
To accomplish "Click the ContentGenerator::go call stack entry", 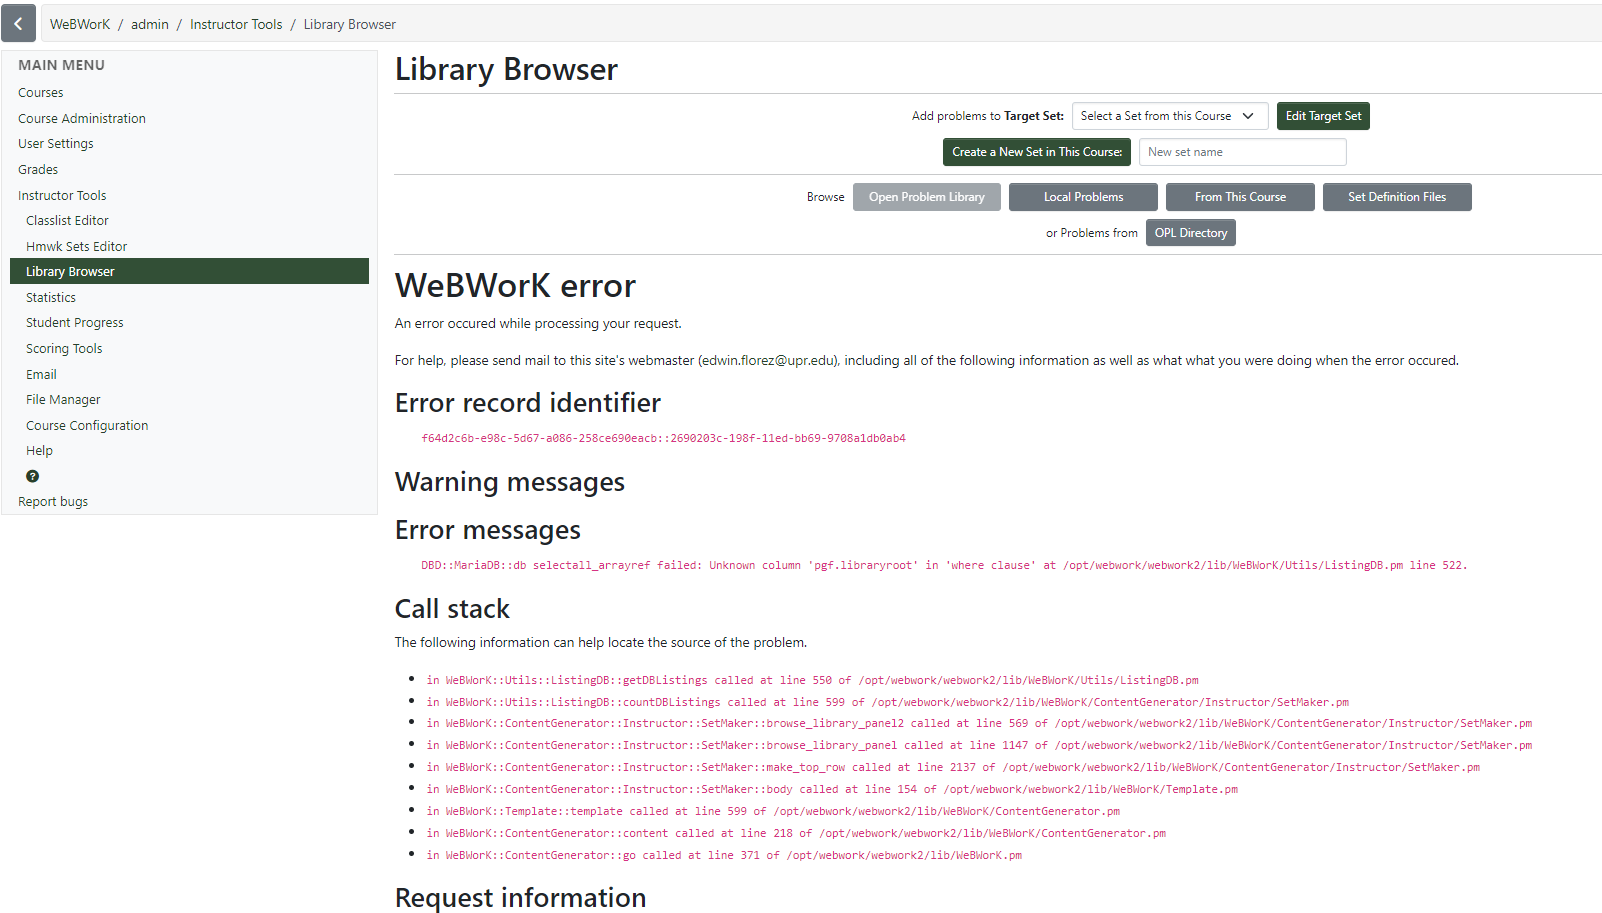I will pos(724,855).
